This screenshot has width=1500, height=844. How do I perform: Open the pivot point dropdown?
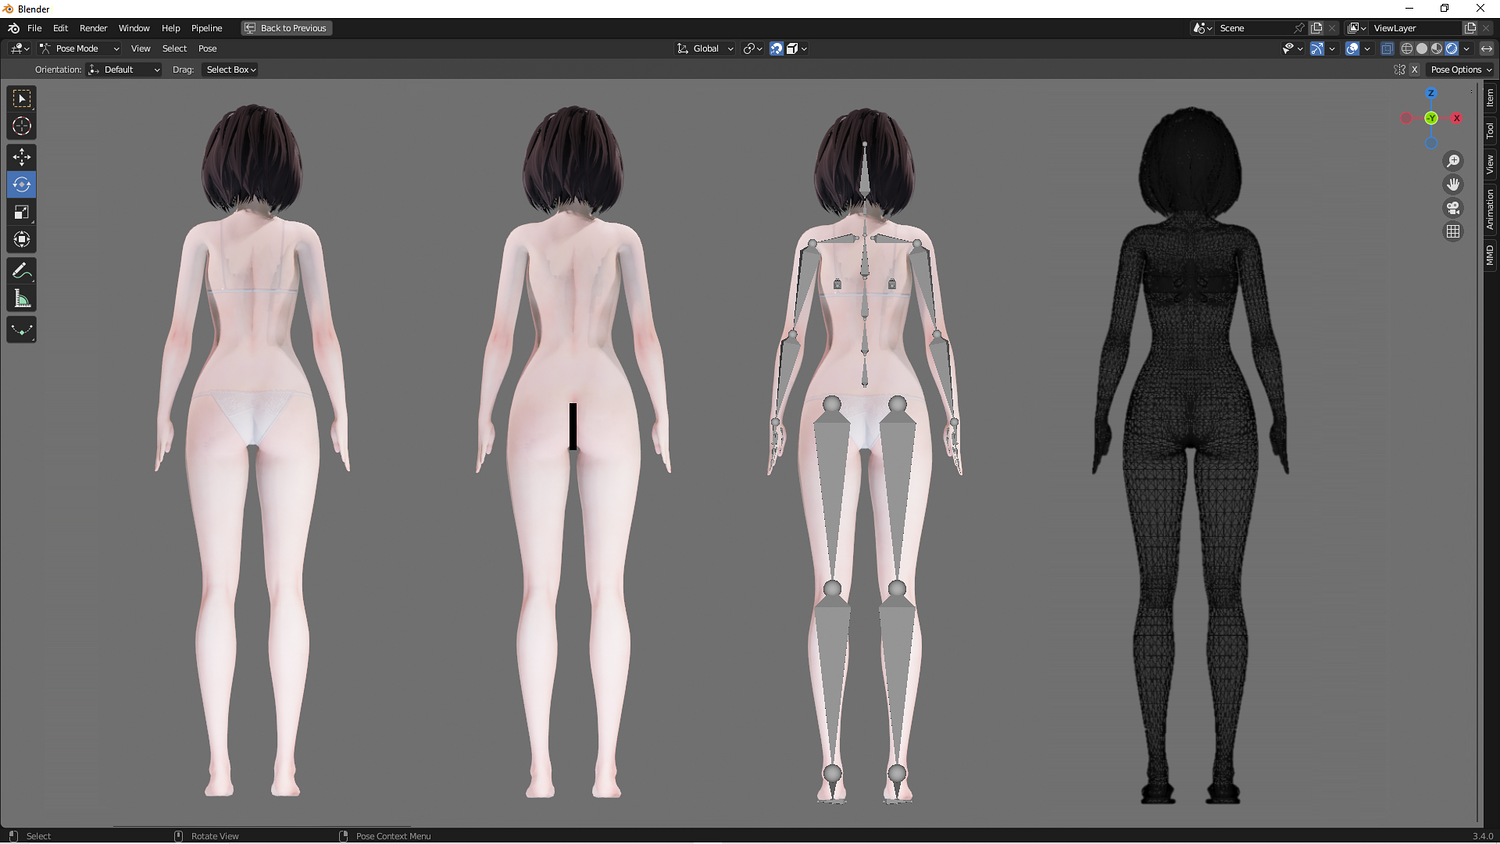click(x=752, y=48)
